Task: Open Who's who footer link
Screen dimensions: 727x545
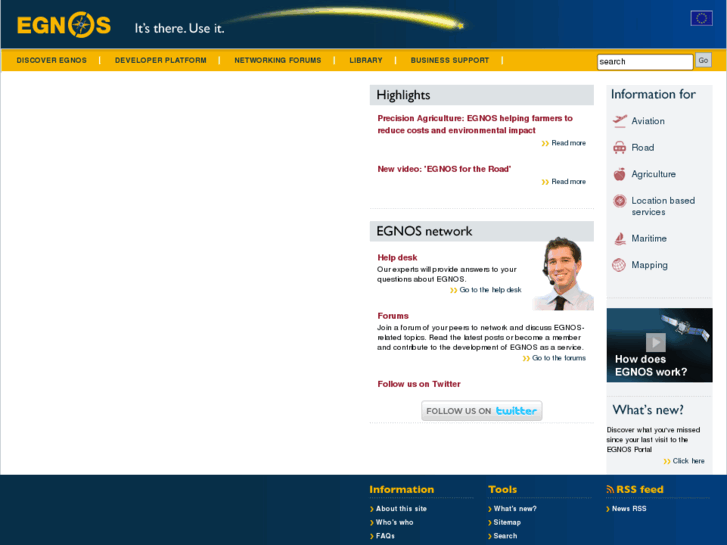Action: tap(394, 522)
